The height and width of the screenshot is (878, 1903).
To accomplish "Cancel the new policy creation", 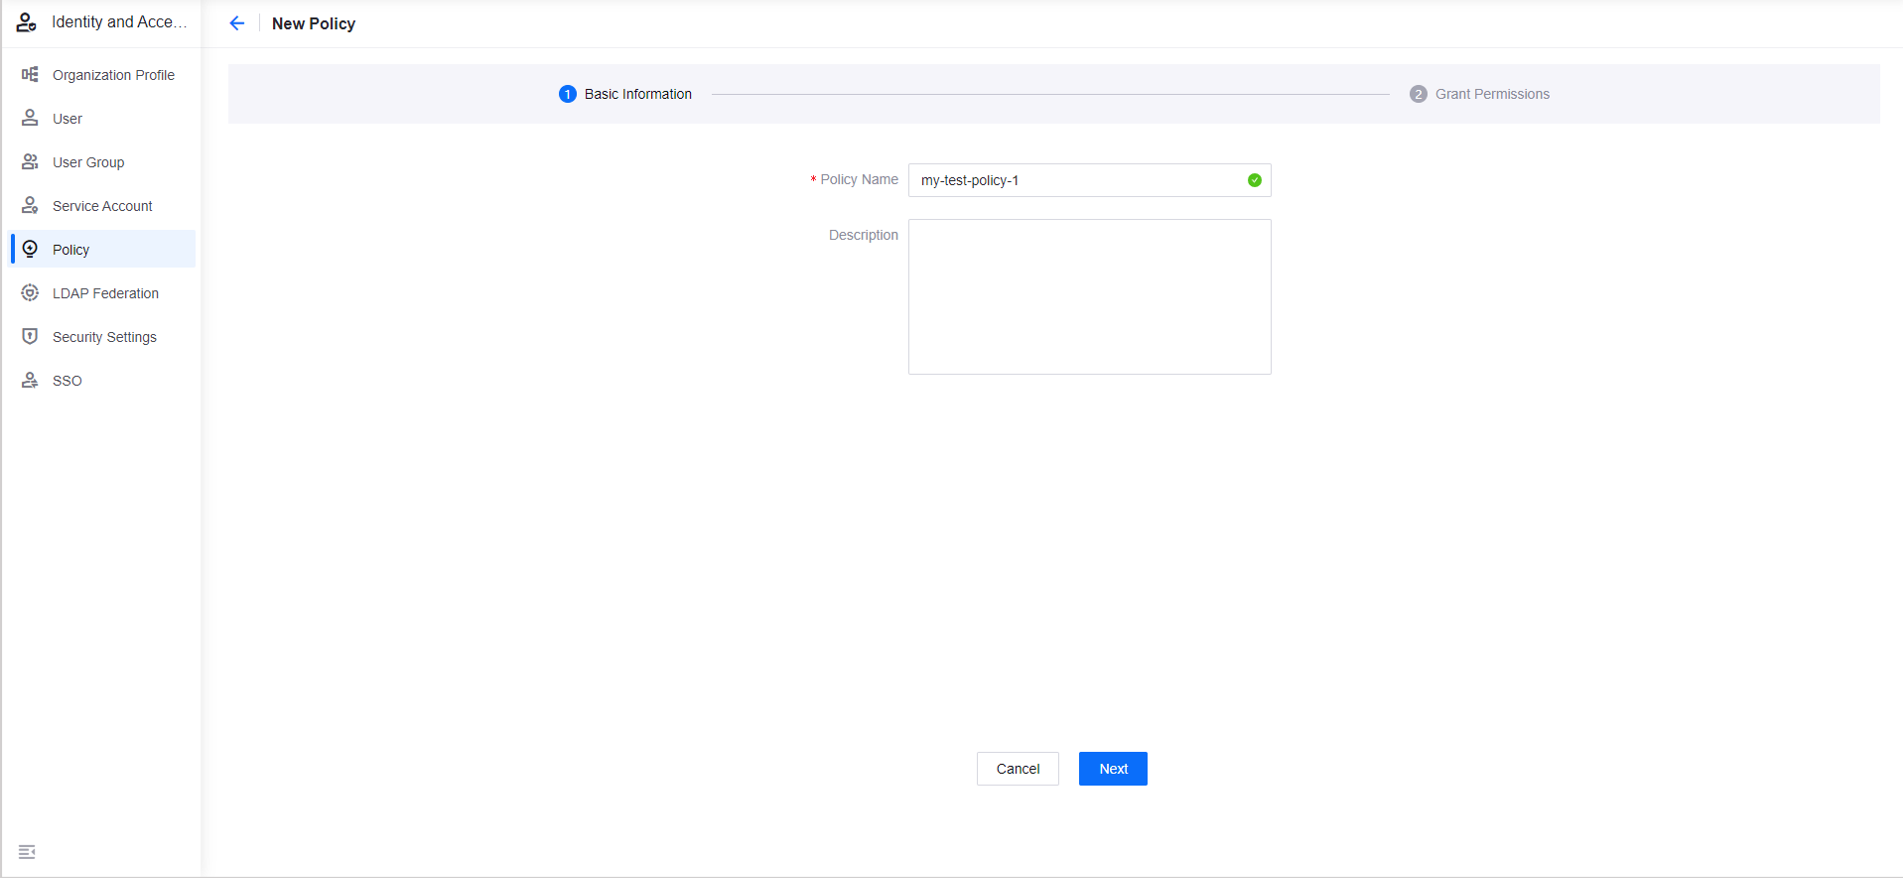I will click(1017, 769).
